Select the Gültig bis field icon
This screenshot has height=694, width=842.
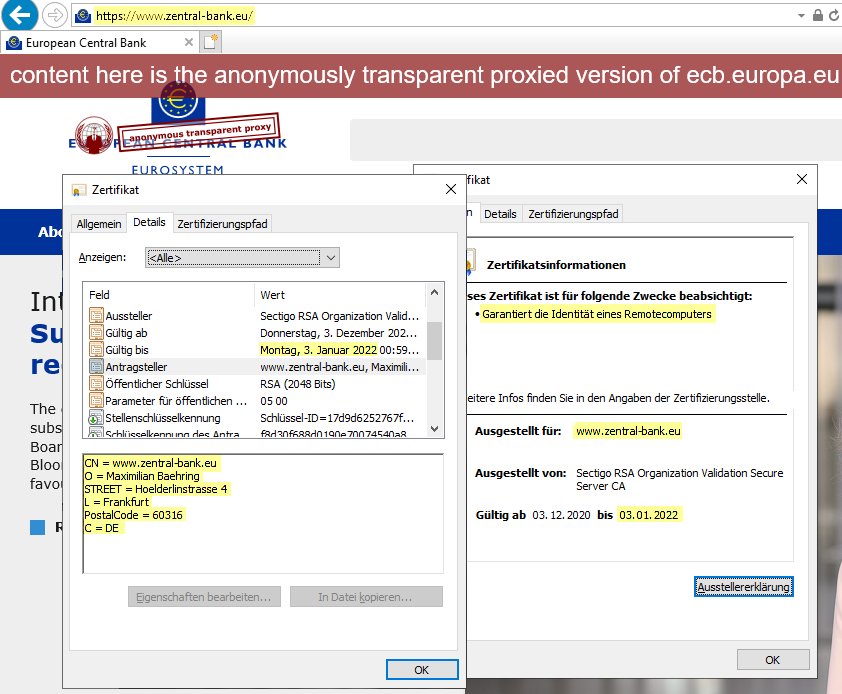point(96,350)
